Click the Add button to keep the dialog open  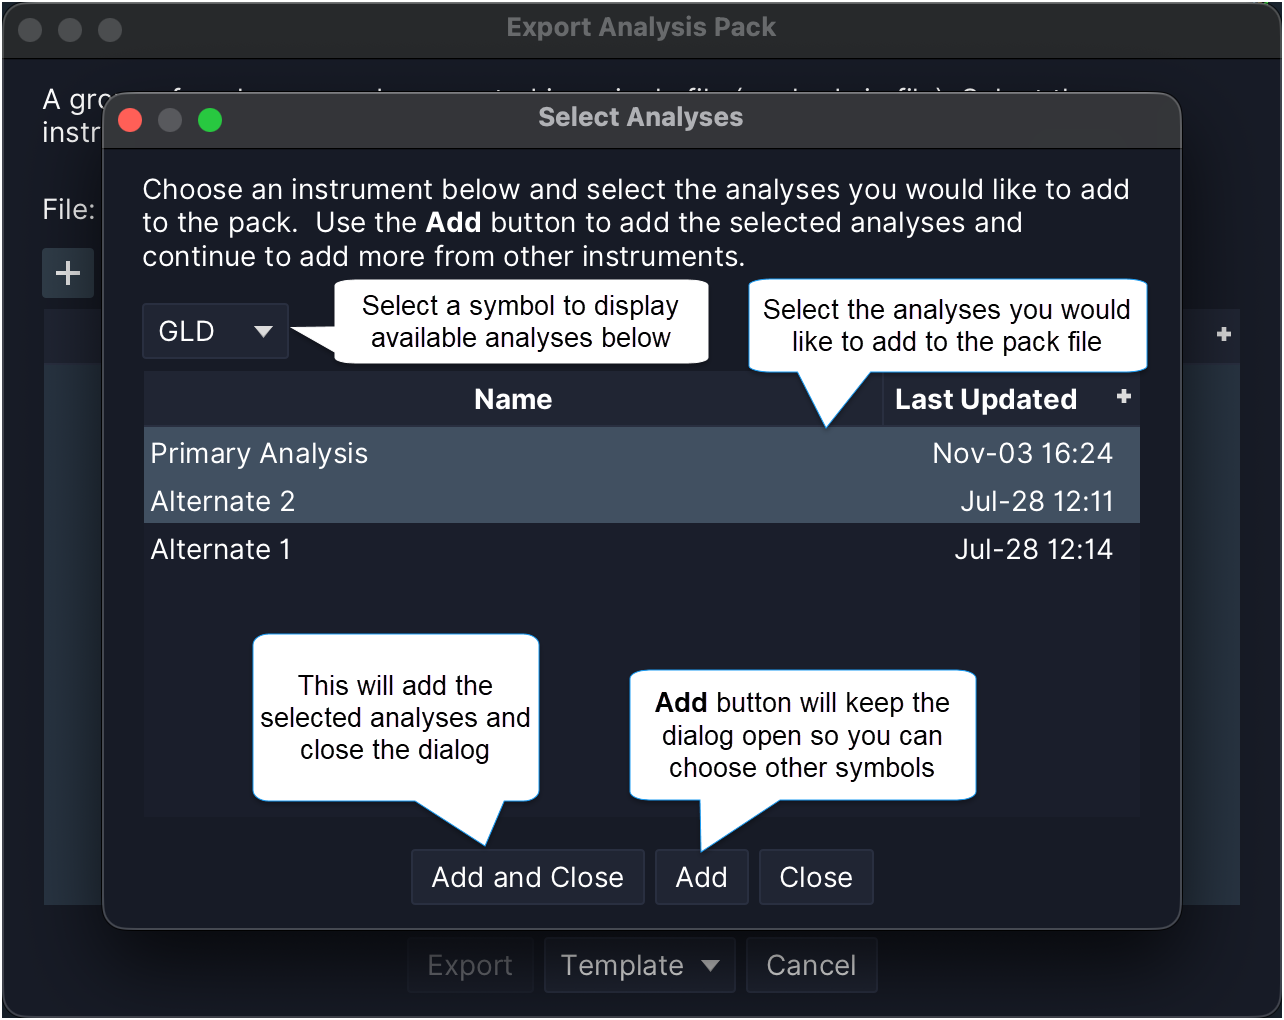[x=701, y=877]
